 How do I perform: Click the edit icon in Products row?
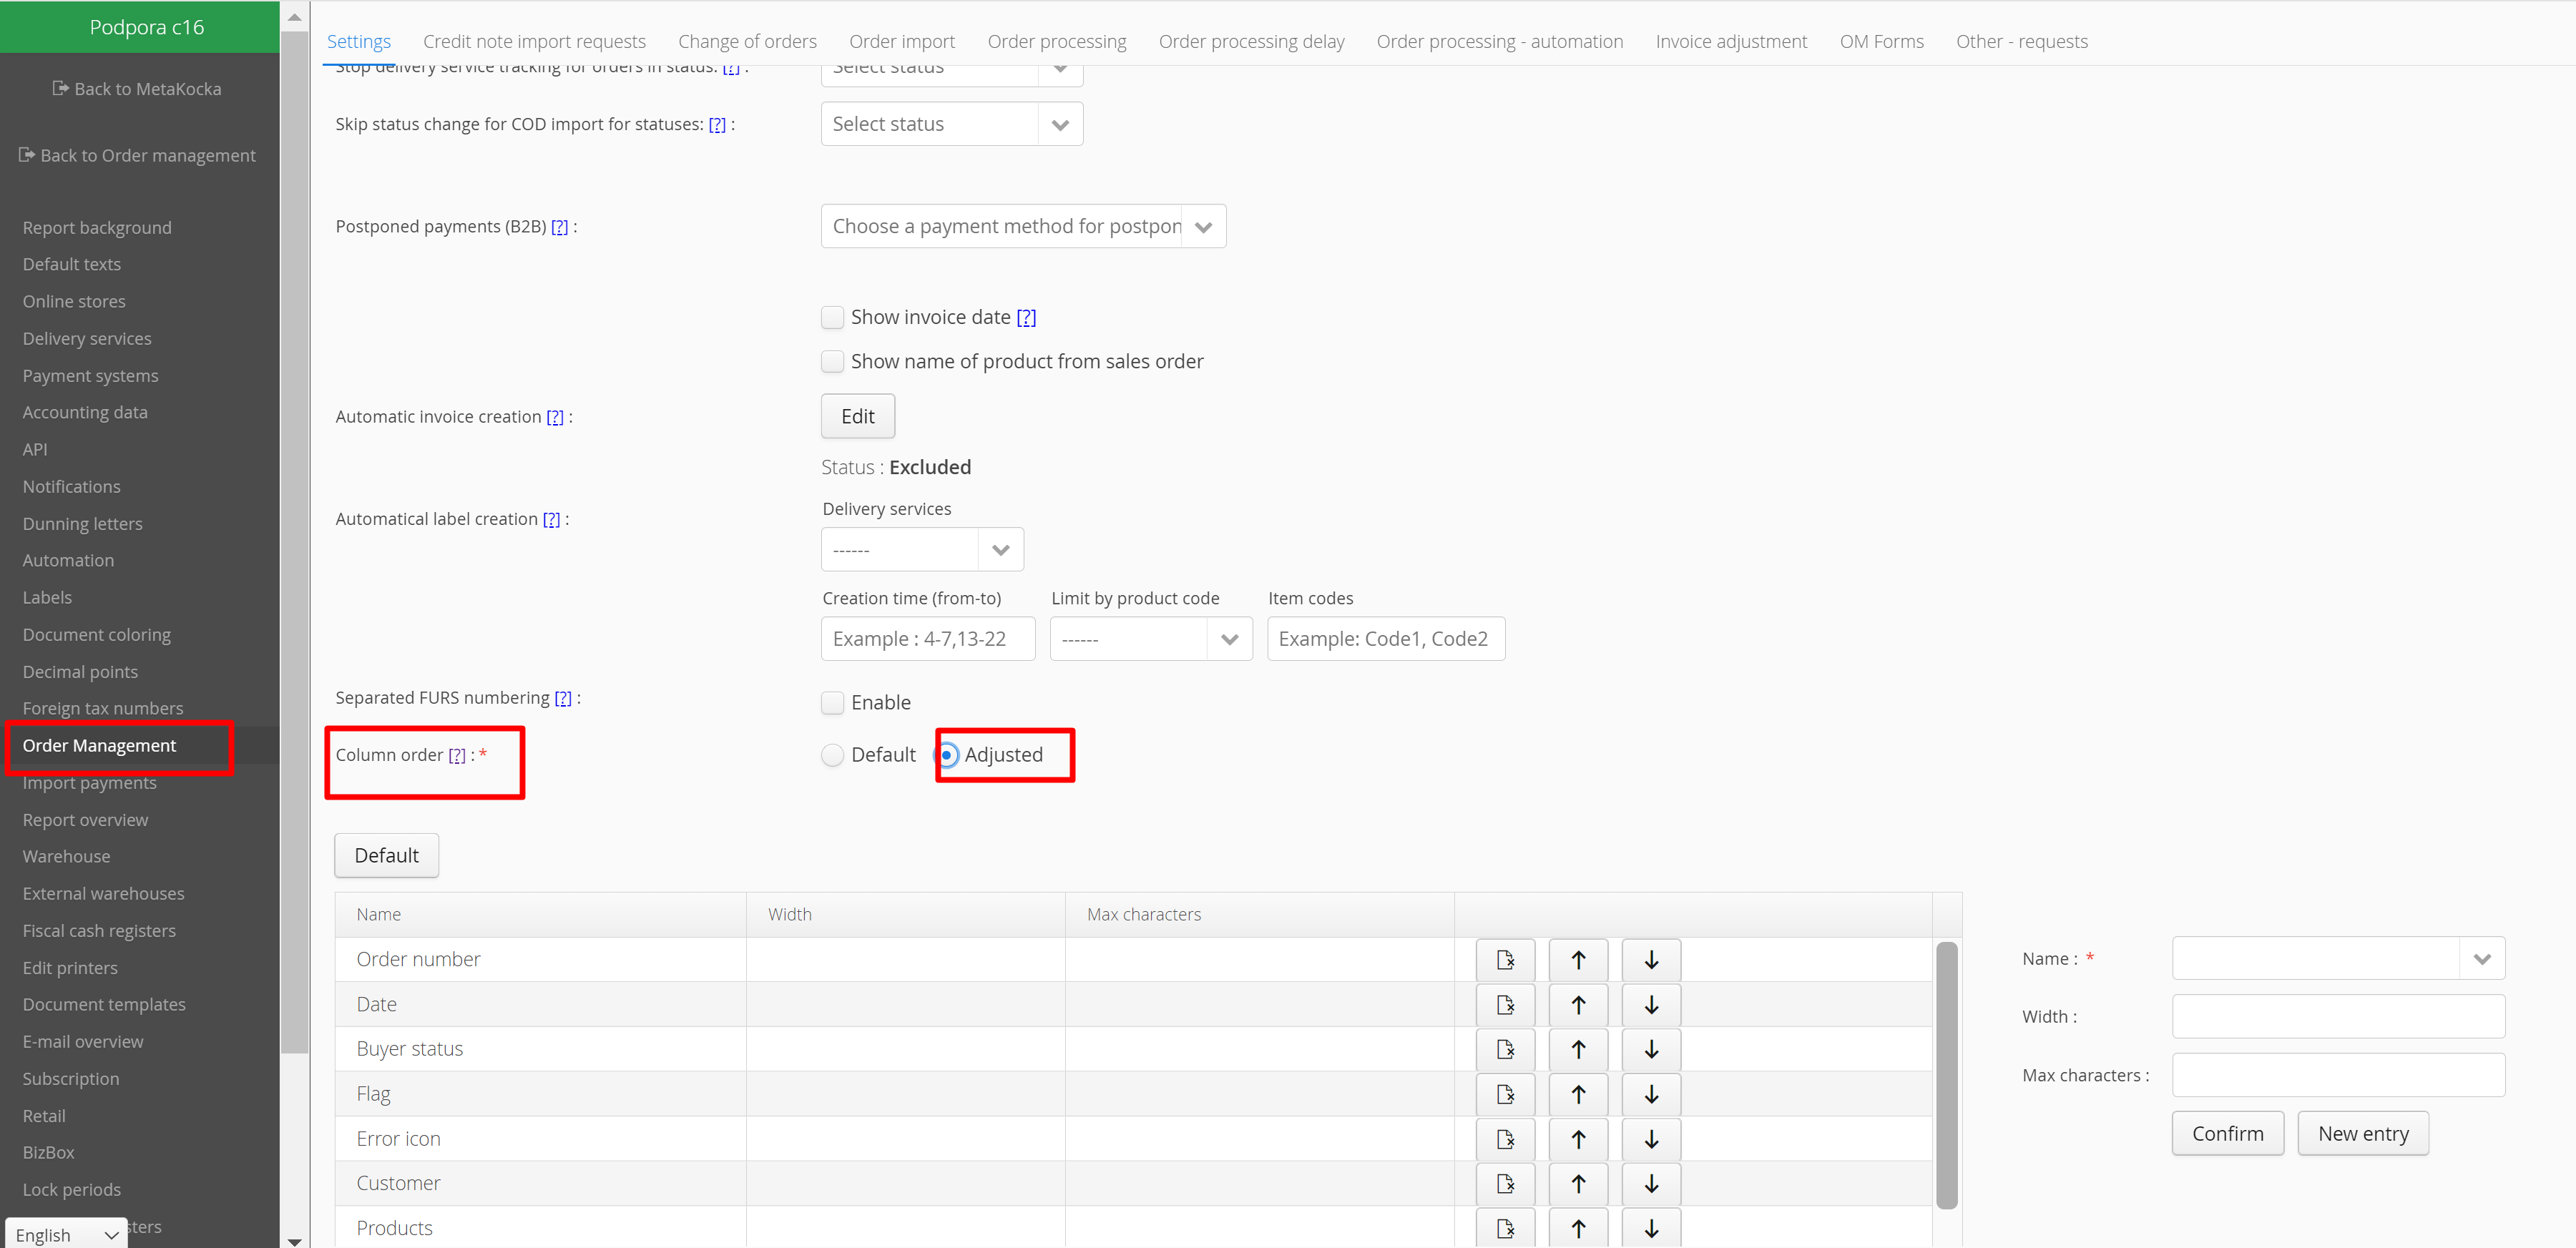[1505, 1228]
